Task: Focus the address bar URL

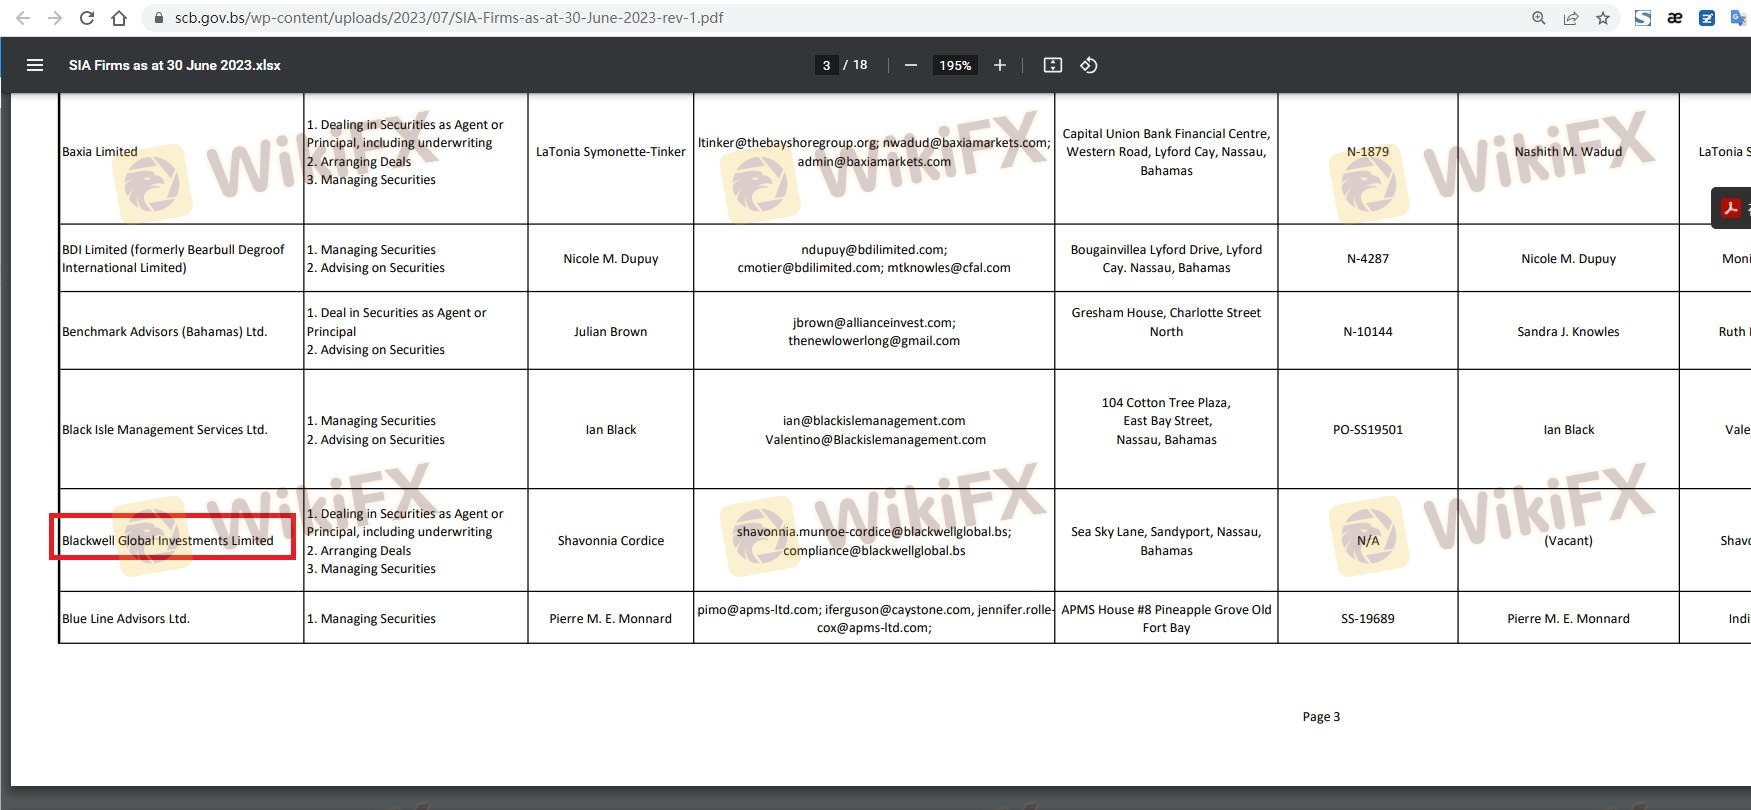Action: point(449,18)
